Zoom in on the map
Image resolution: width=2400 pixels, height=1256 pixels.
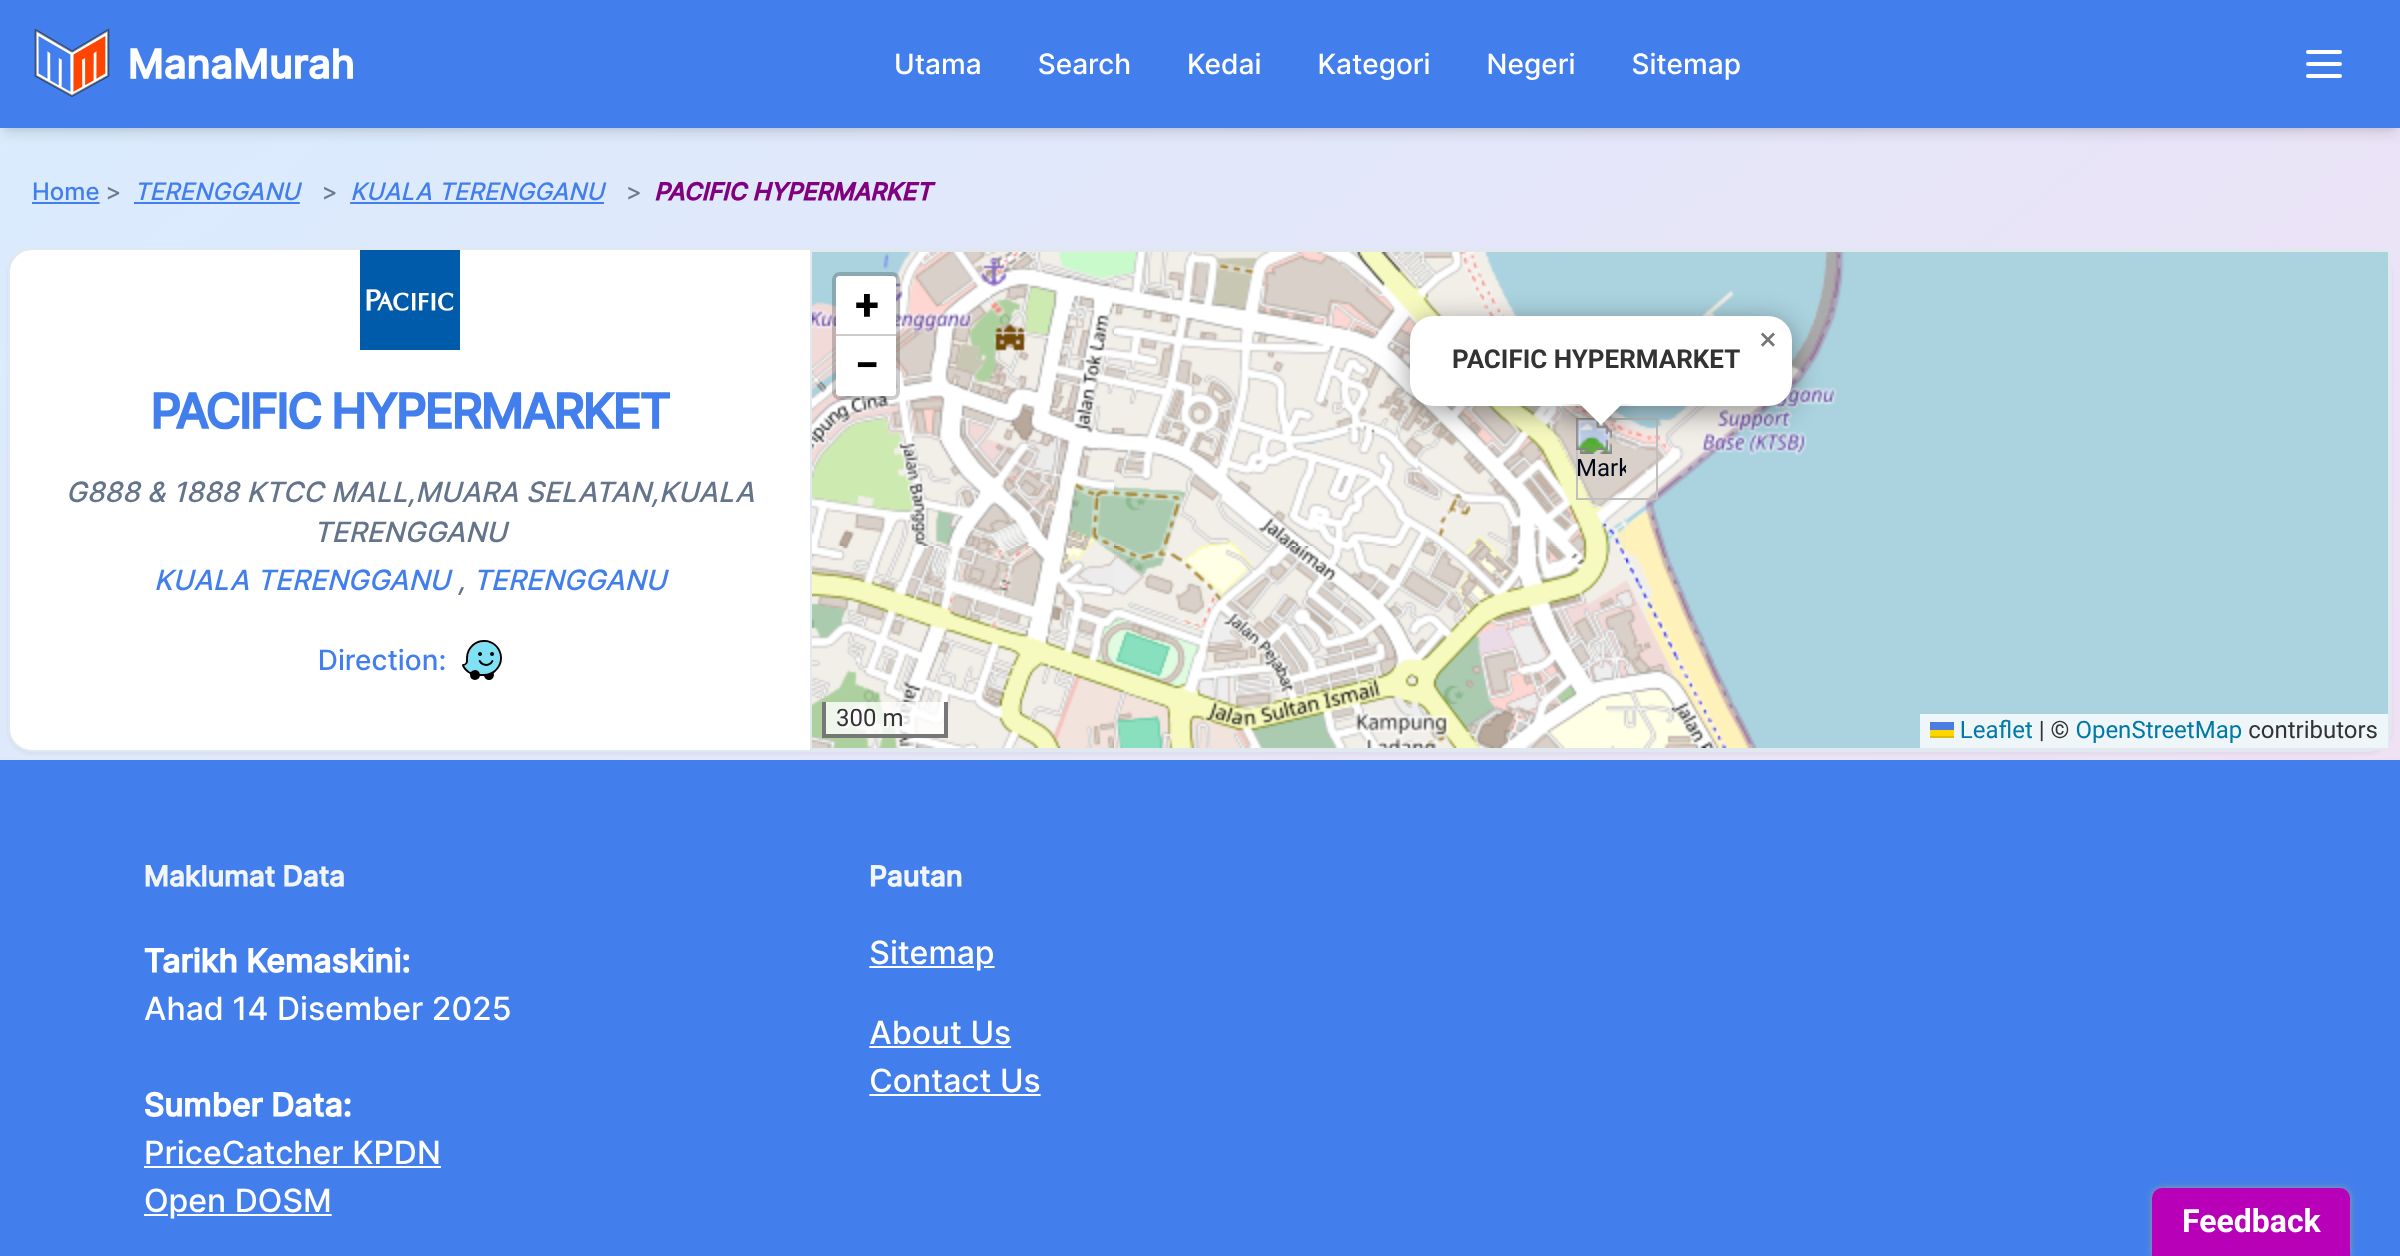866,305
